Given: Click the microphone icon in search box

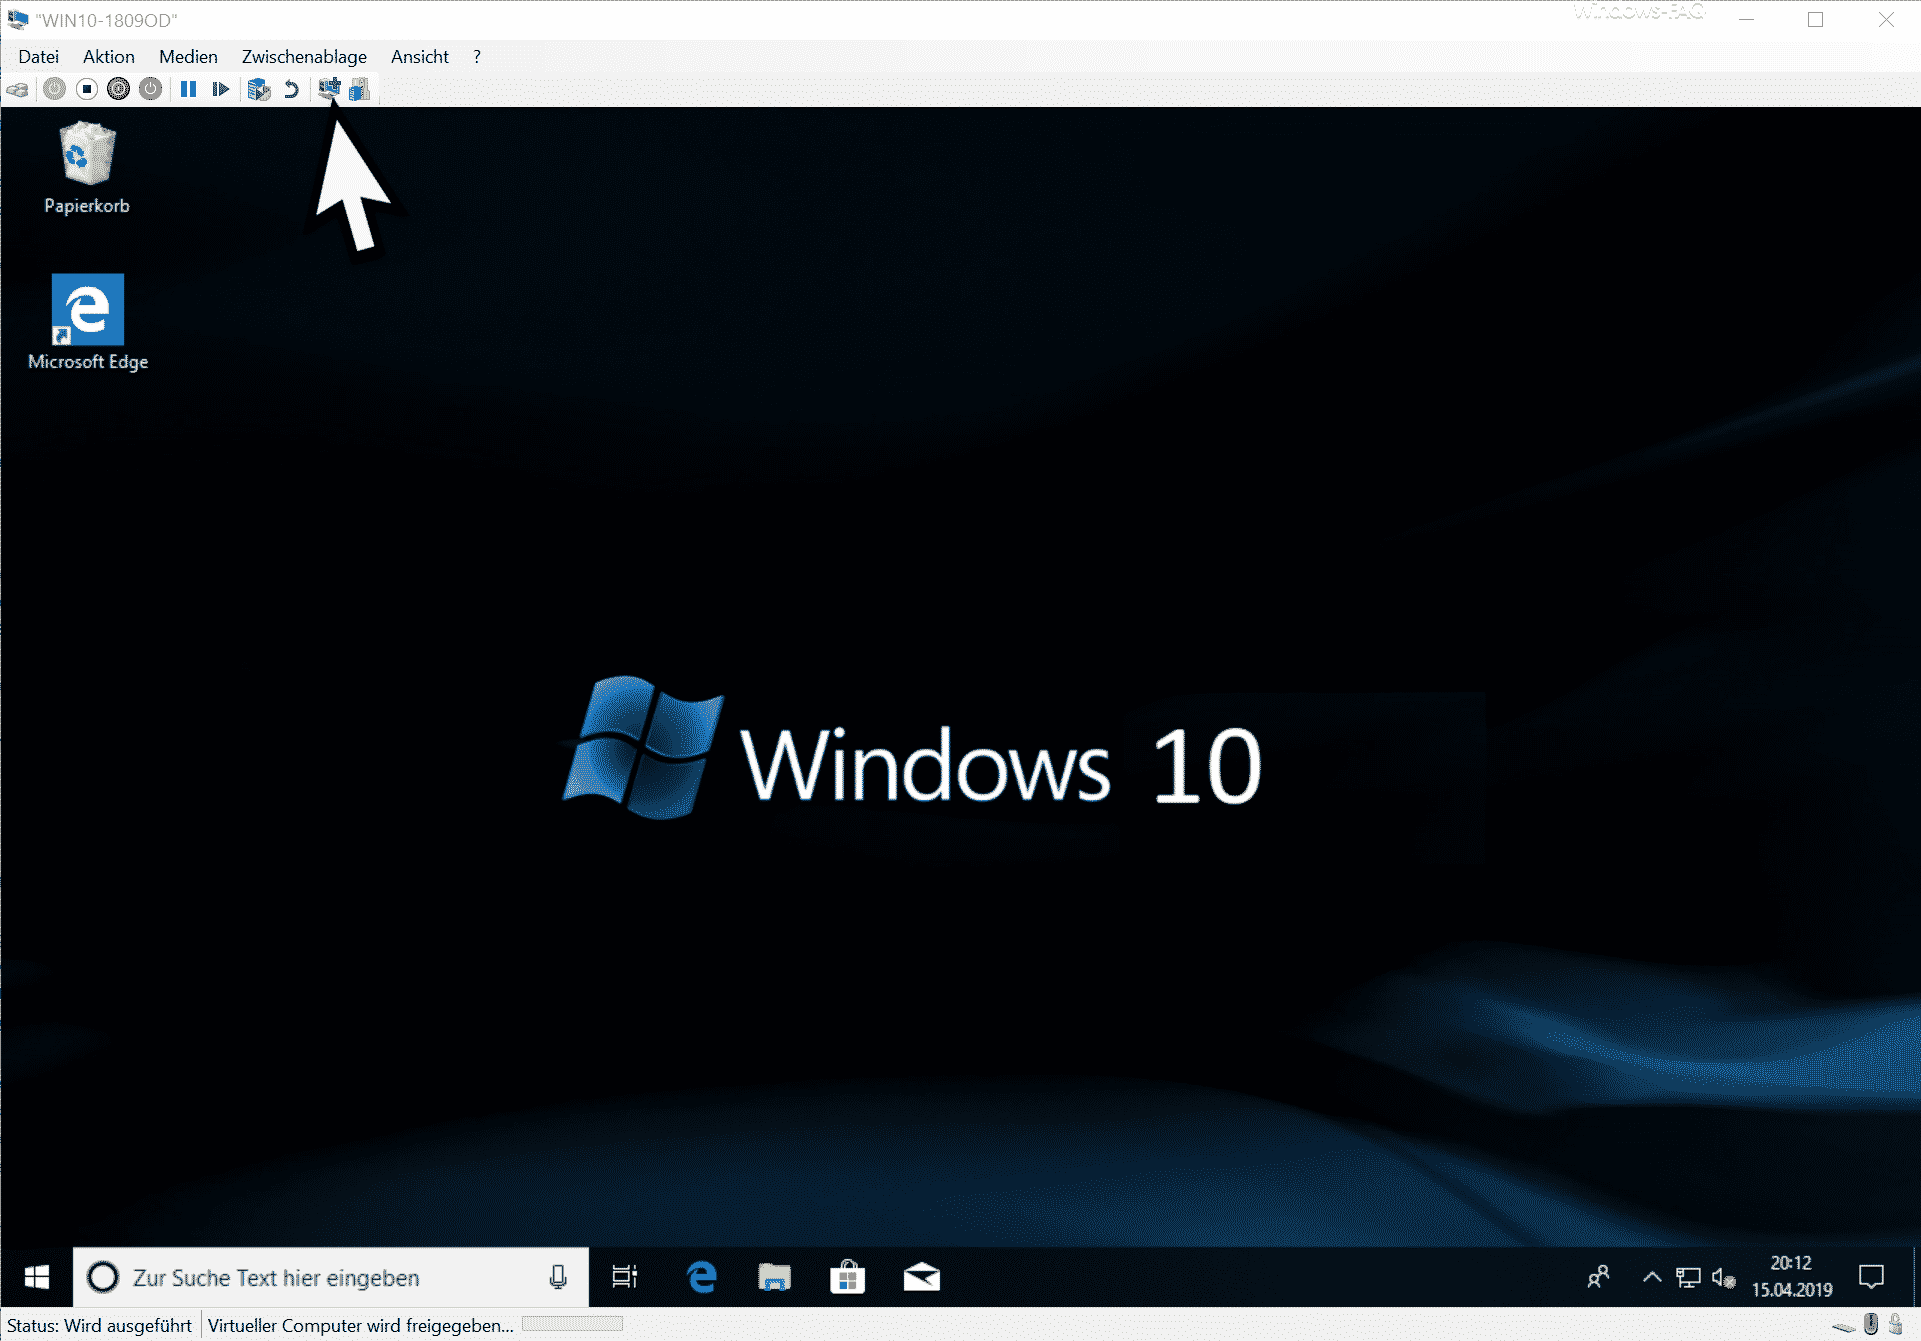Looking at the screenshot, I should (x=558, y=1277).
